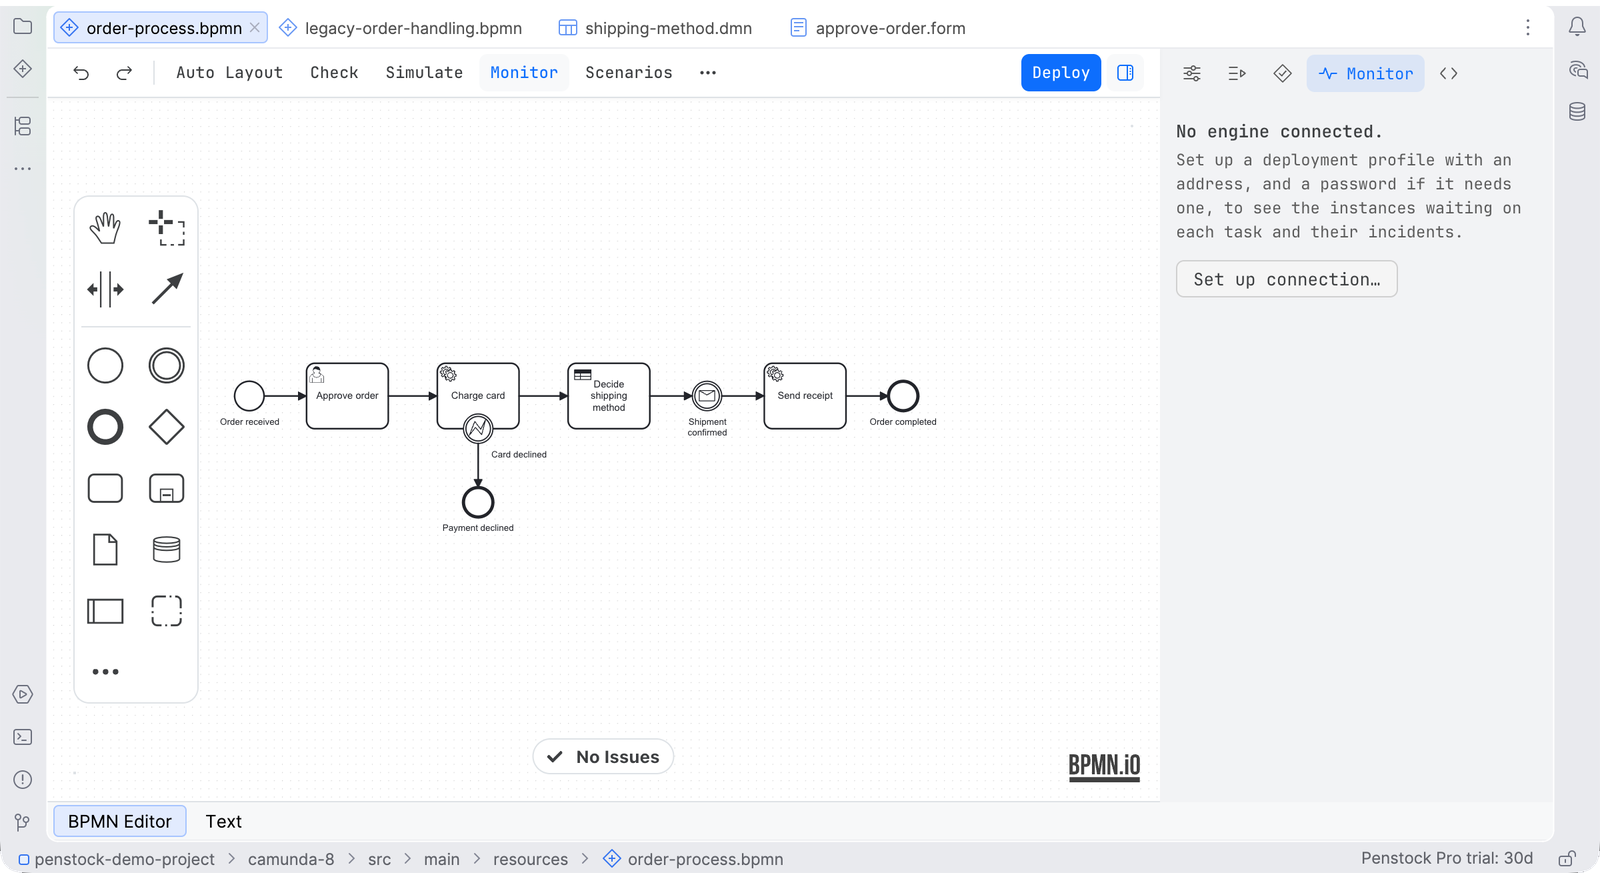Create a task from the palette

[x=105, y=488]
